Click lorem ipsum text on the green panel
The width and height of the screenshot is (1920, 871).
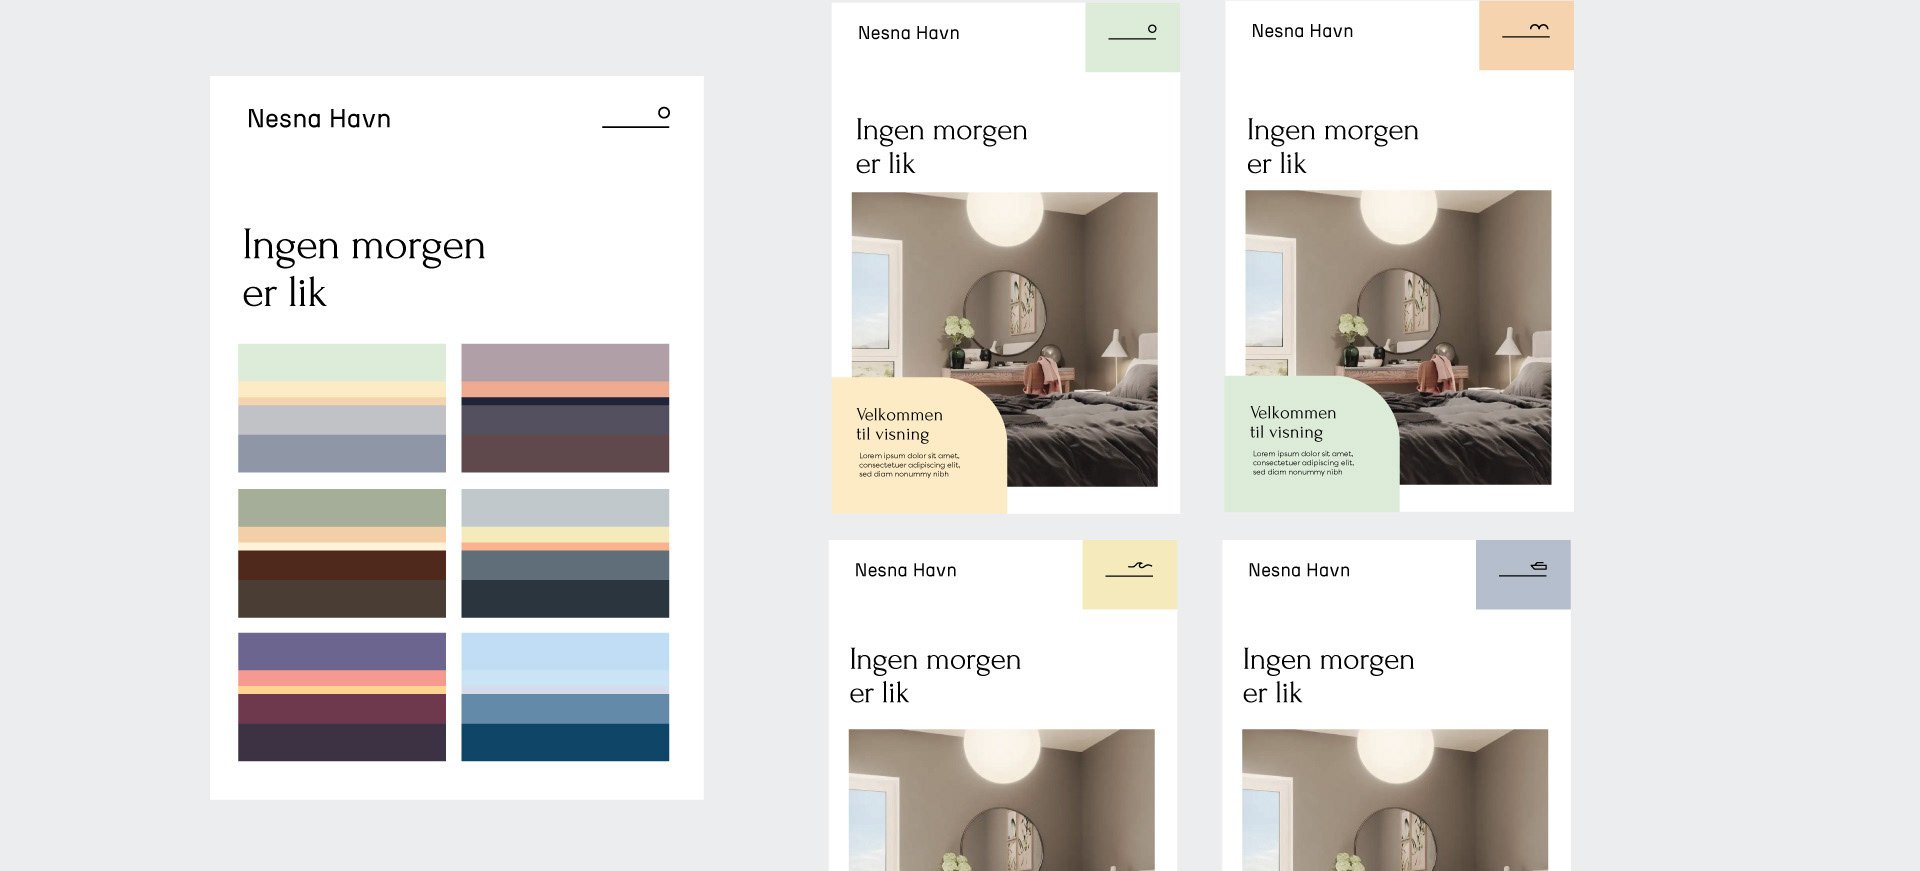[1303, 463]
